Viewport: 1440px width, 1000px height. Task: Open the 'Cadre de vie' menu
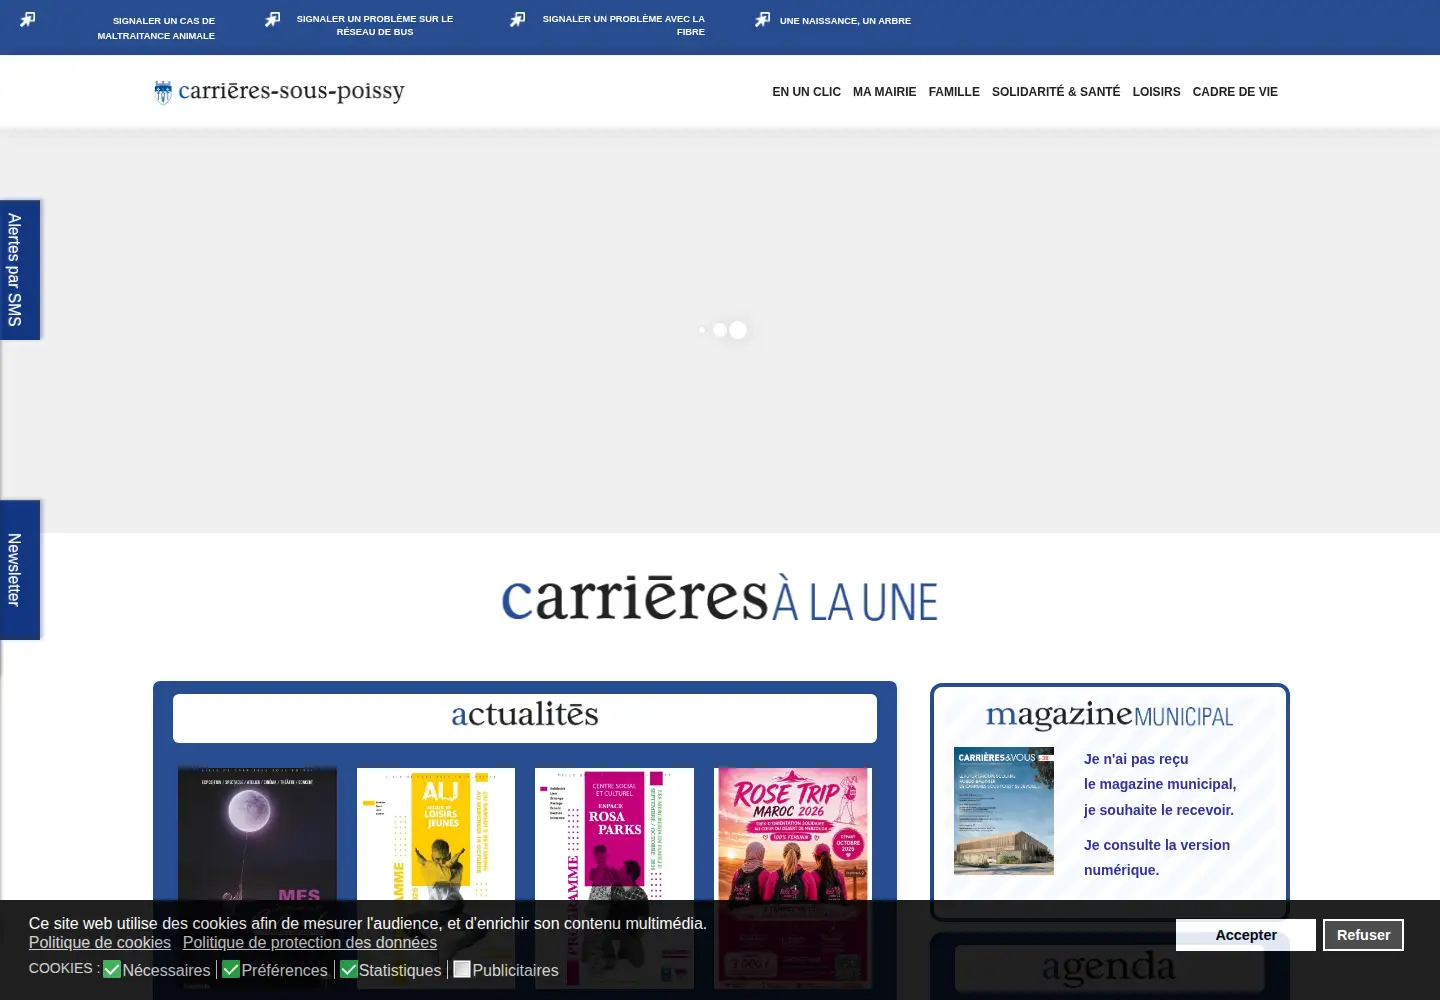pyautogui.click(x=1235, y=91)
